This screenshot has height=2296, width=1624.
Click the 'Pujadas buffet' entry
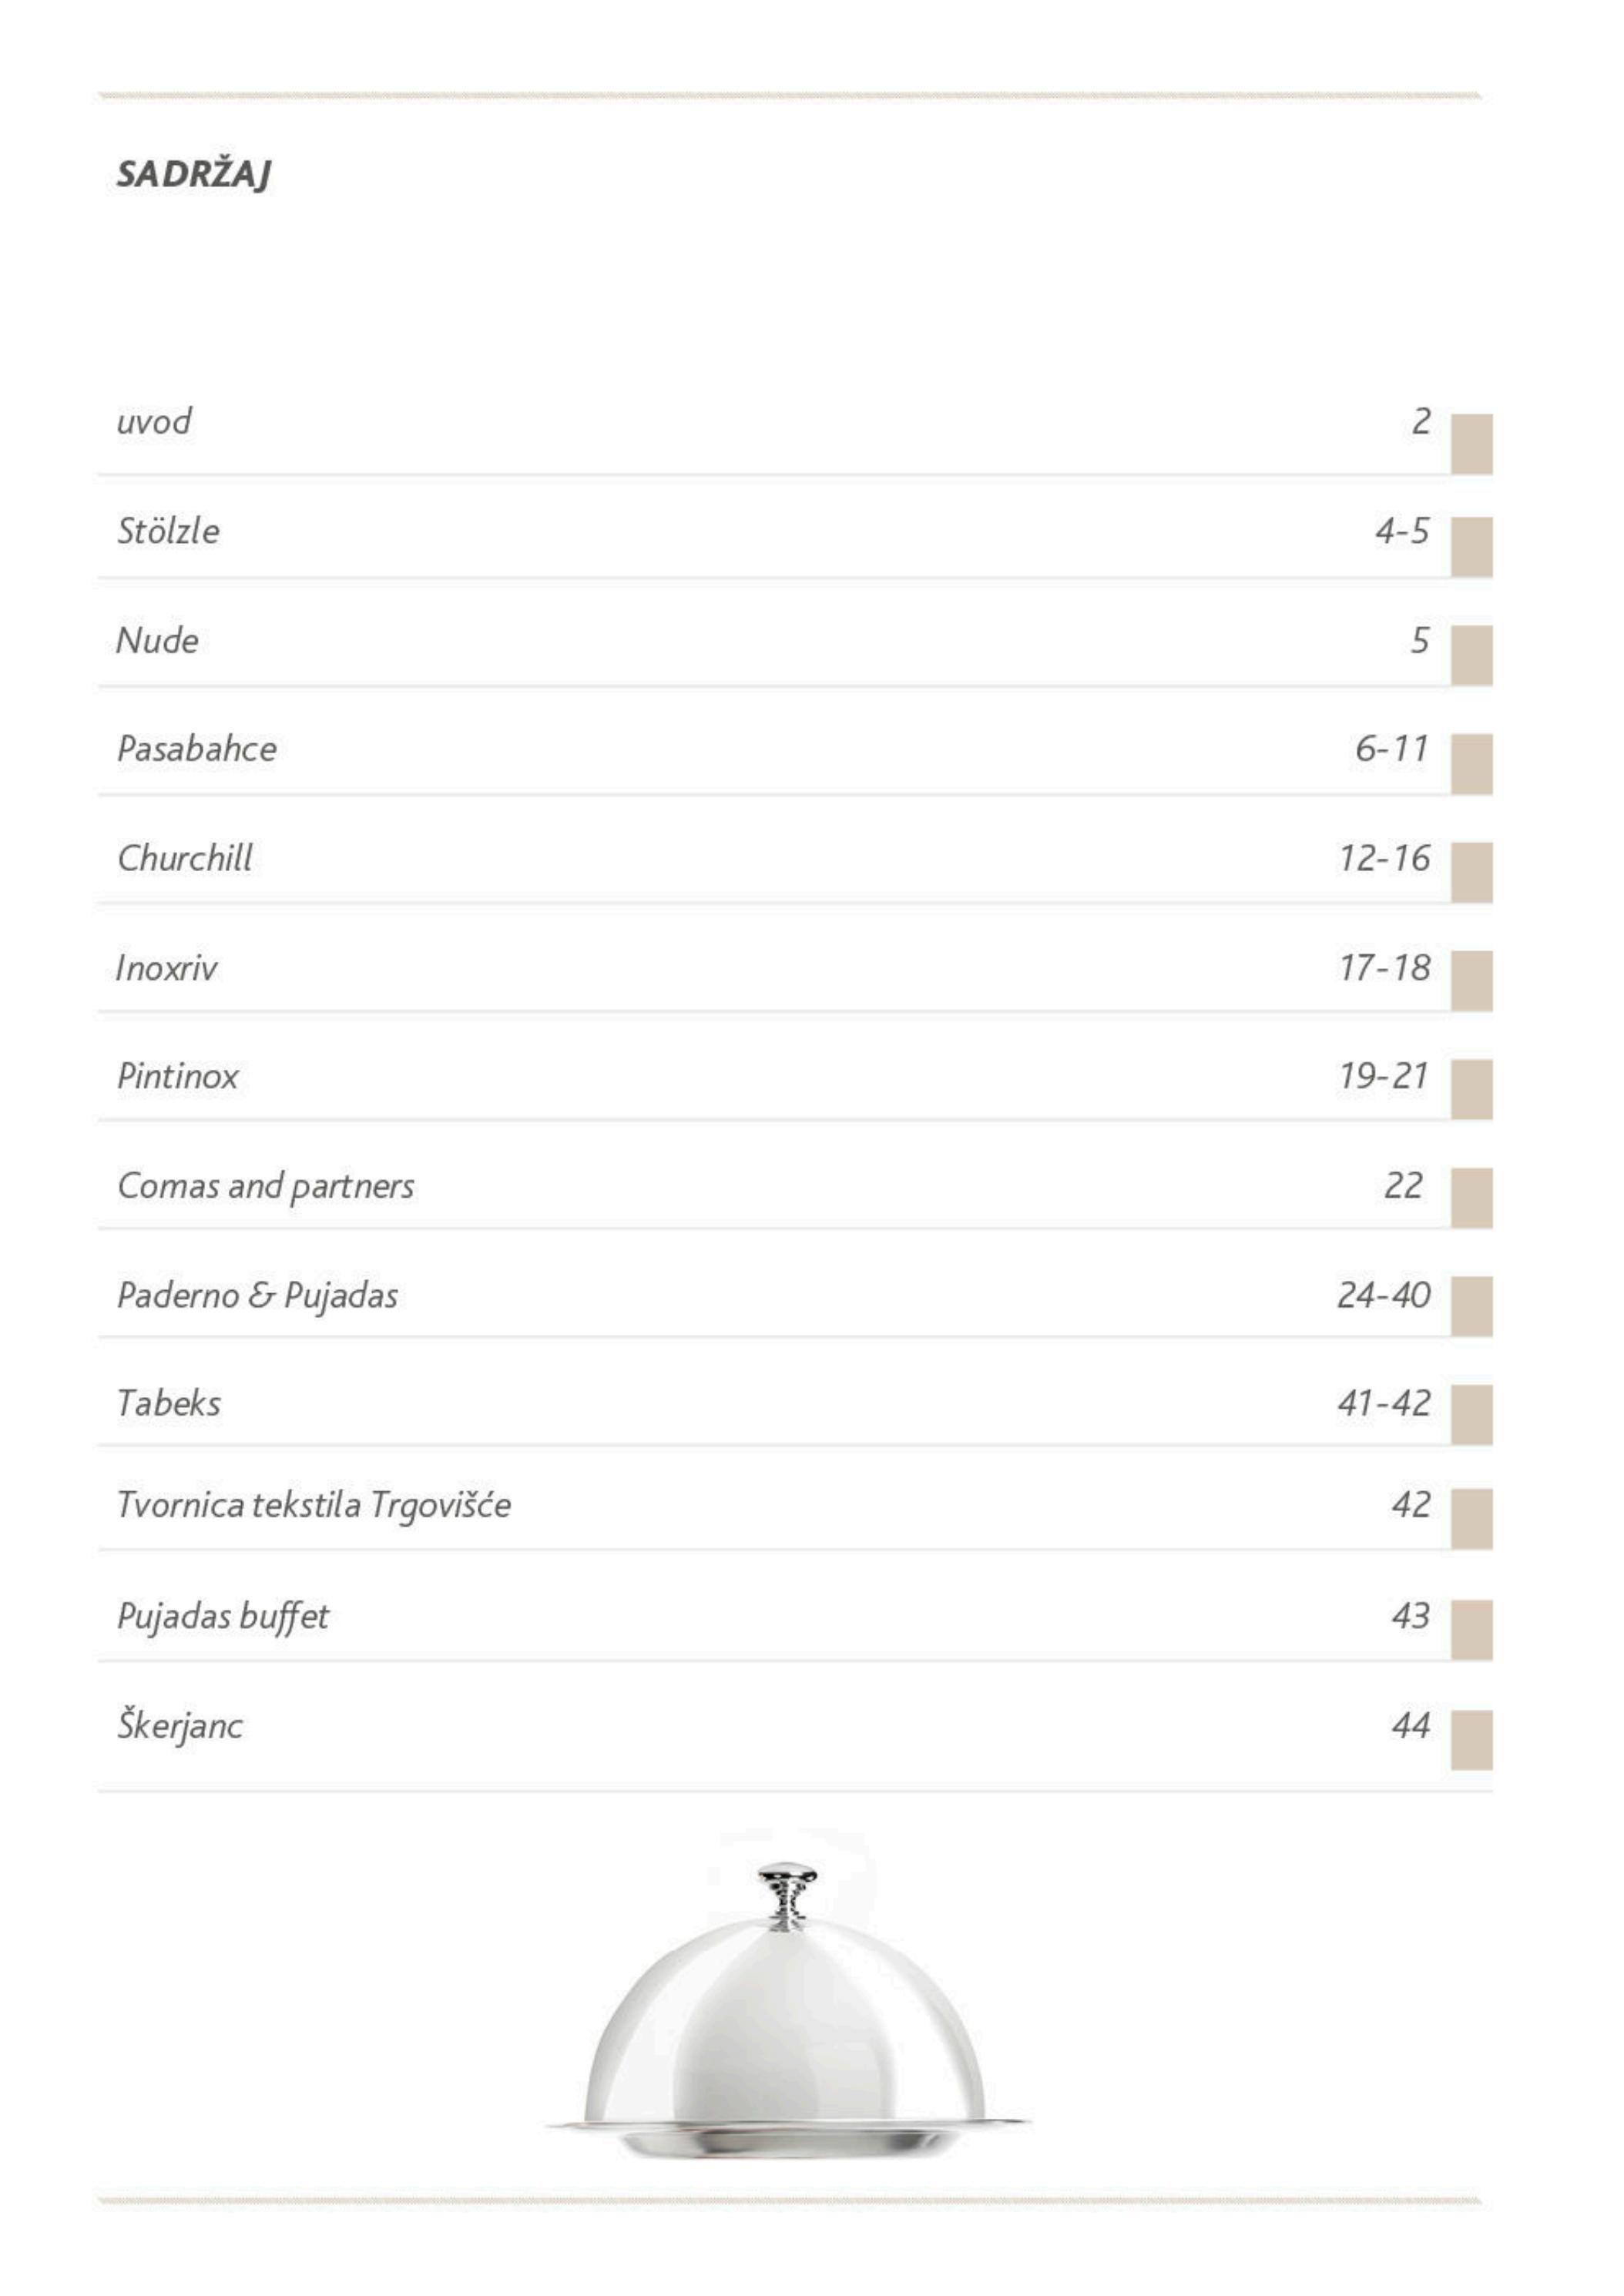coord(222,1616)
